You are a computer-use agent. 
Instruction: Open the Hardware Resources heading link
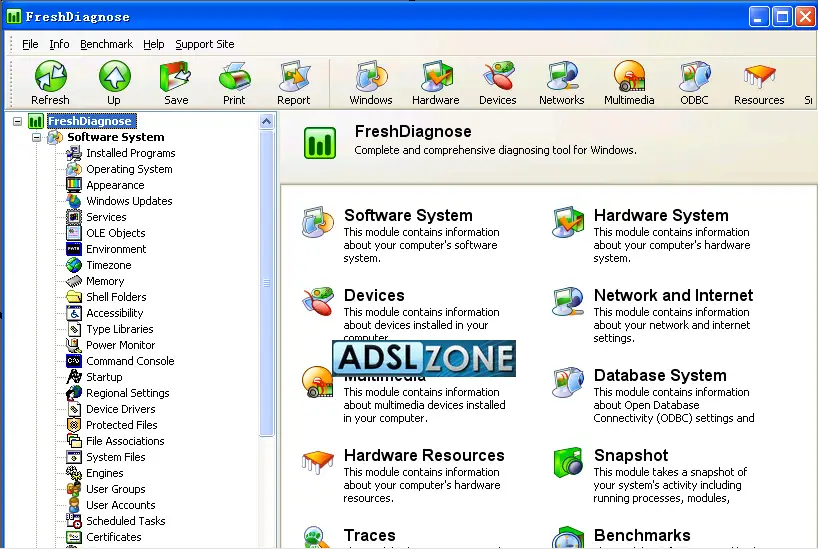pos(424,455)
